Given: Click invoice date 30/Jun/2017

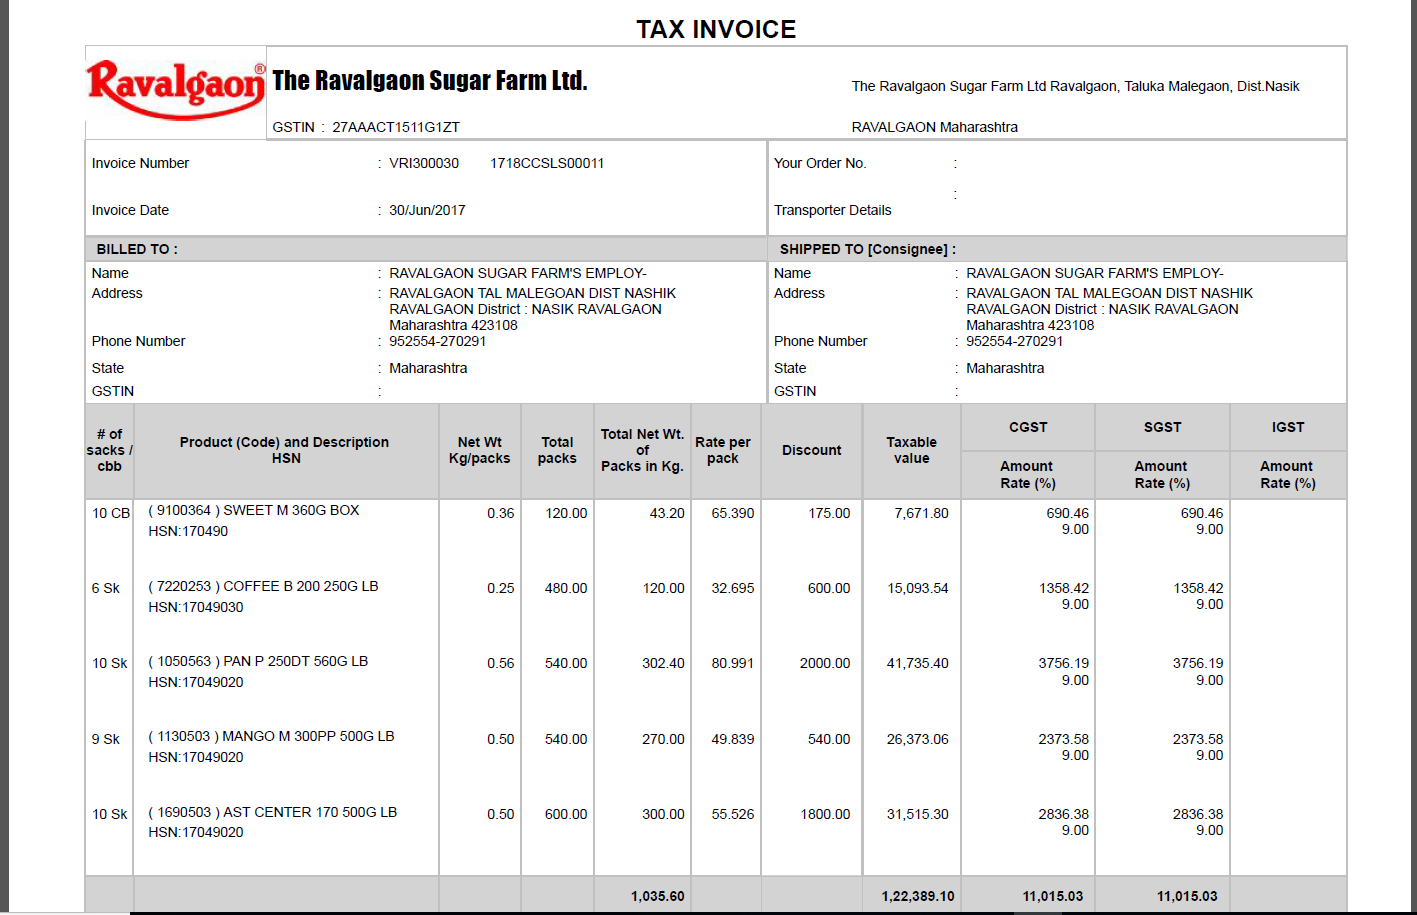Looking at the screenshot, I should (x=427, y=210).
